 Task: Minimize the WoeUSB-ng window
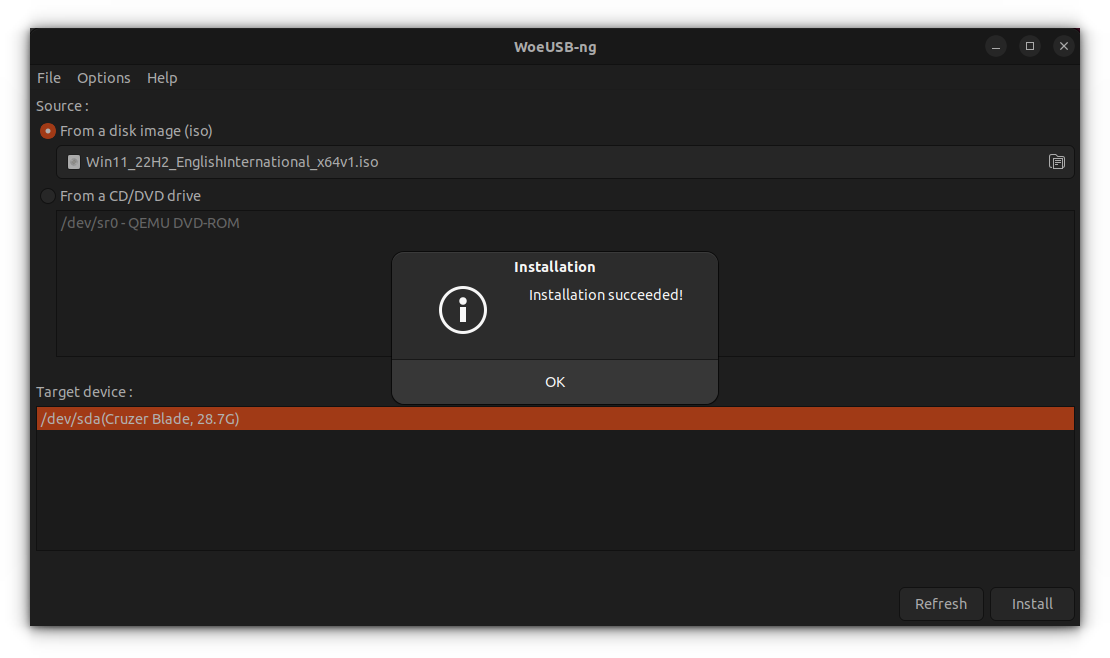point(995,46)
